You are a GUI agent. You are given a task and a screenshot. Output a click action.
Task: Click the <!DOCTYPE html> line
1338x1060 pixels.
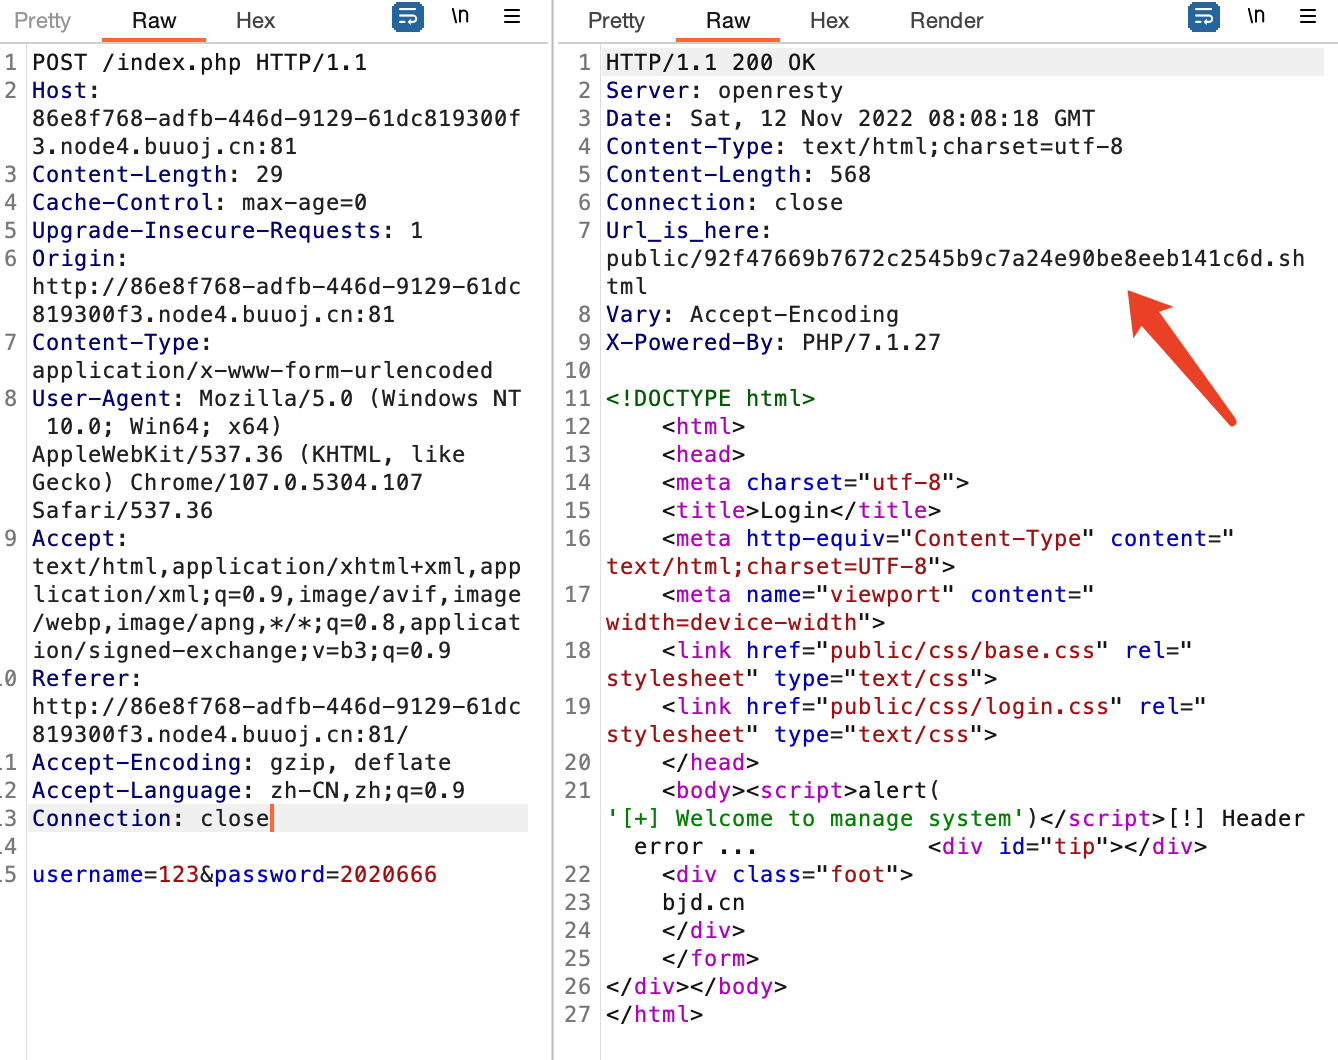click(x=711, y=398)
